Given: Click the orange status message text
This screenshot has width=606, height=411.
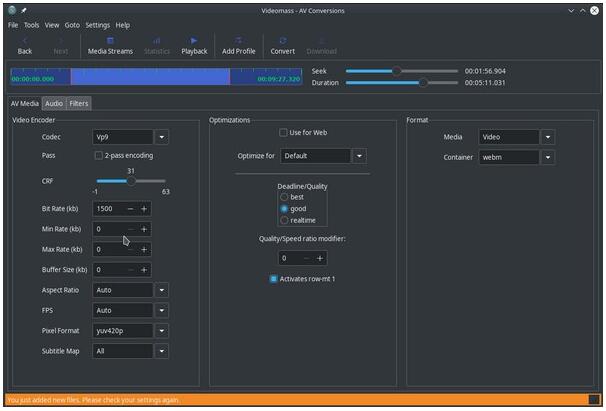Looking at the screenshot, I should point(93,400).
